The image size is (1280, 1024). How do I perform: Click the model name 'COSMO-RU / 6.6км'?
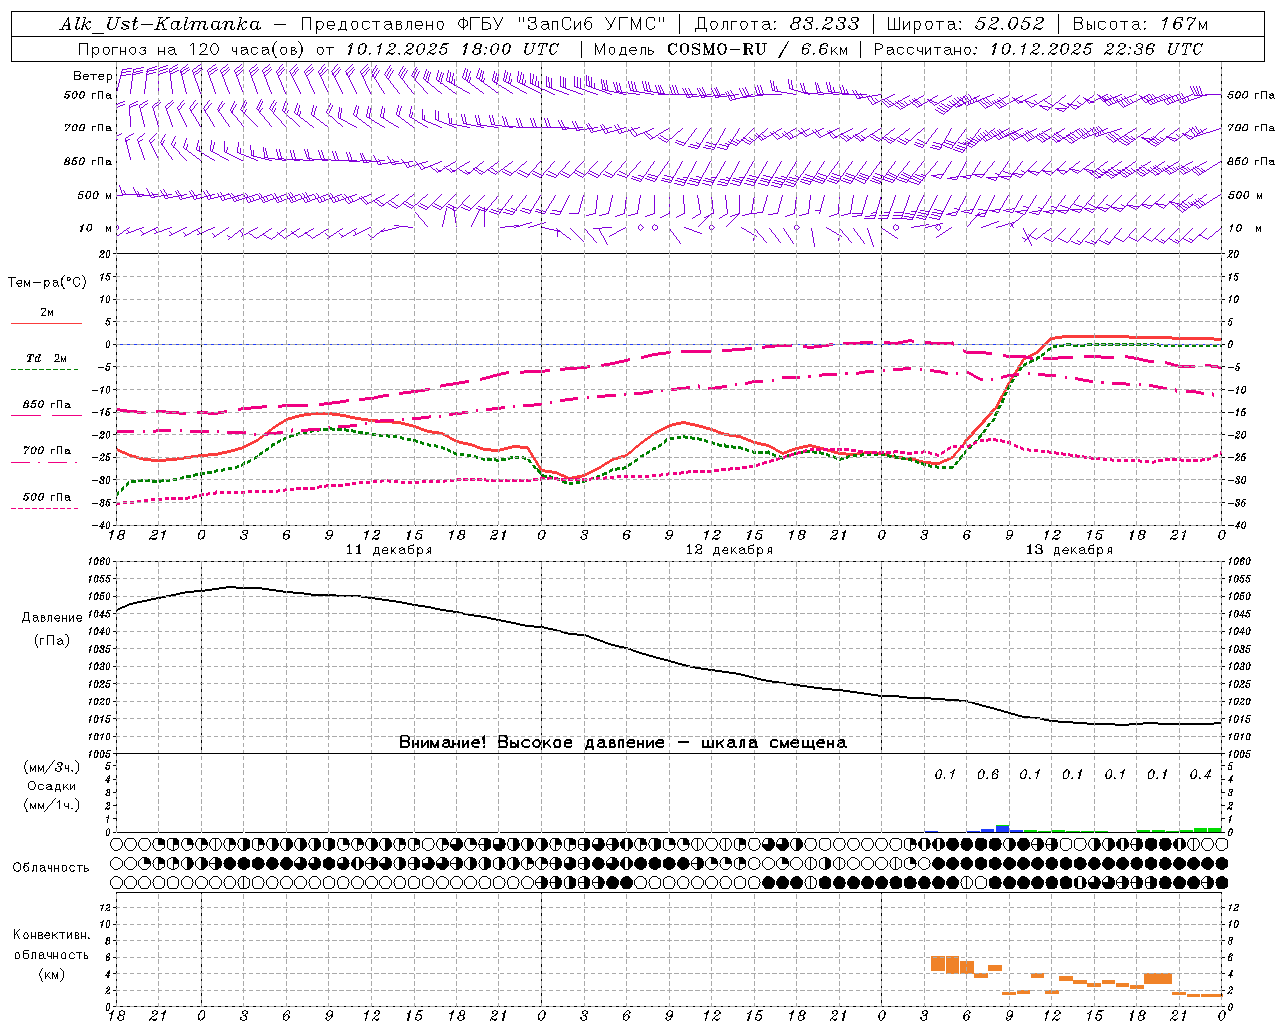pos(759,49)
